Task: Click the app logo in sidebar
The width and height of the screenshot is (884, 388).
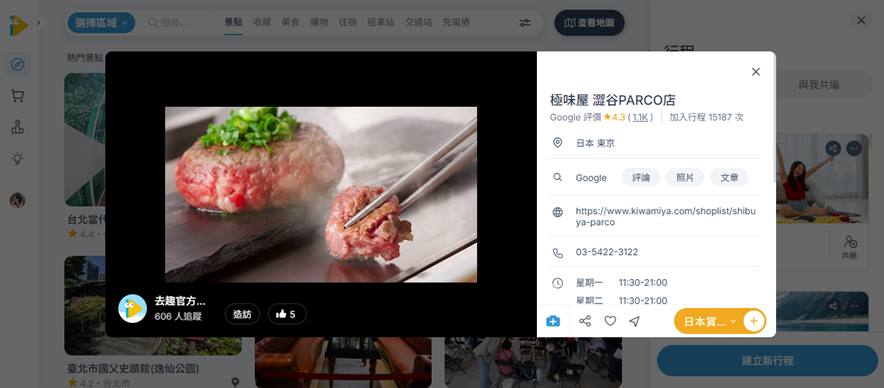Action: pos(18,25)
